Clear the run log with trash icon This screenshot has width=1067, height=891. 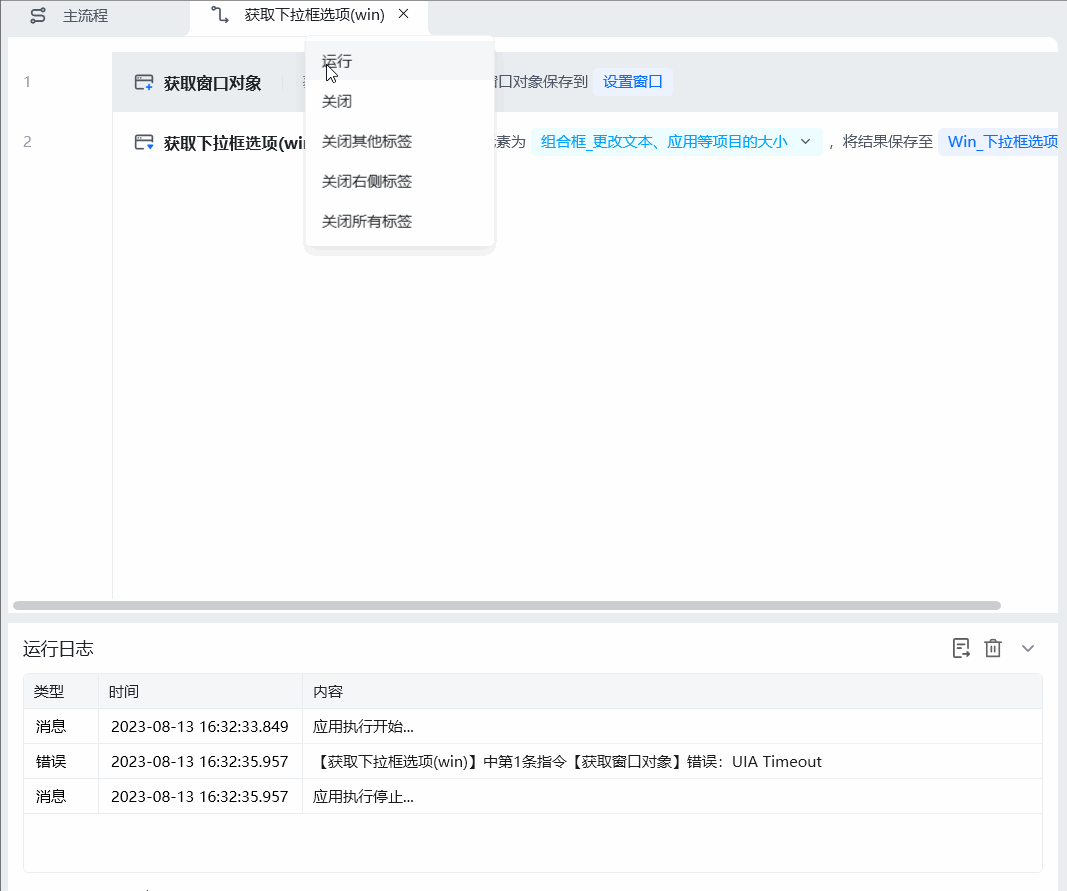(993, 648)
